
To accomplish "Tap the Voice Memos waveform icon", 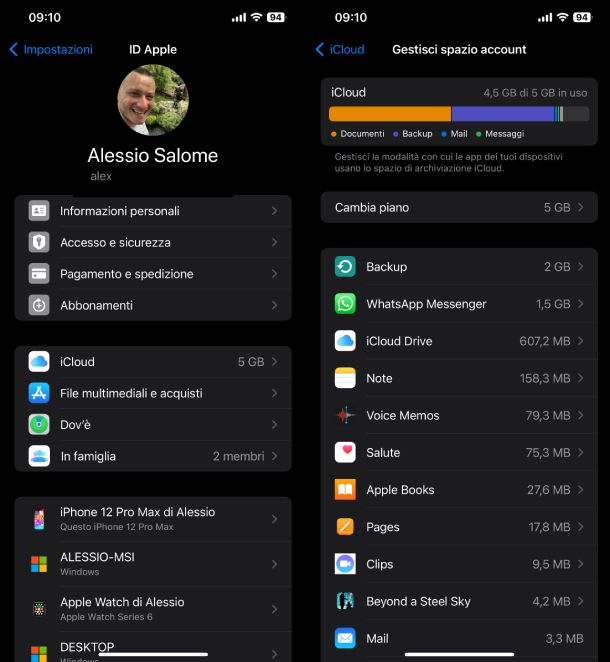I will pos(345,415).
